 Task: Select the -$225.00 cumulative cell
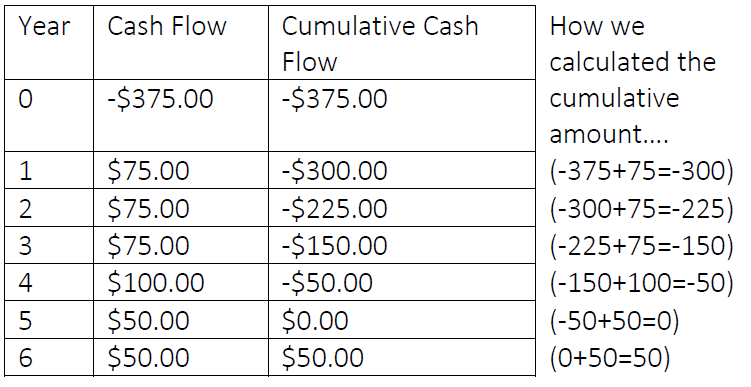[x=402, y=208]
